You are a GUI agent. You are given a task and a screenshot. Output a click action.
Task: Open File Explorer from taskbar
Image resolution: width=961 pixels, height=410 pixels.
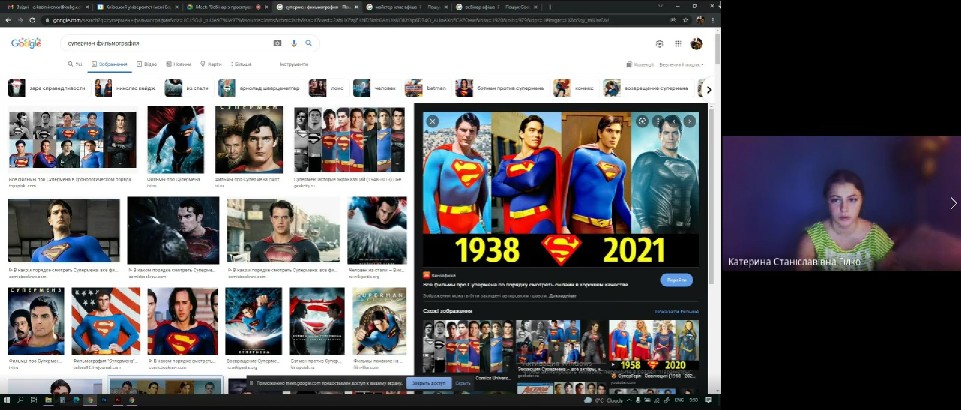[48, 400]
